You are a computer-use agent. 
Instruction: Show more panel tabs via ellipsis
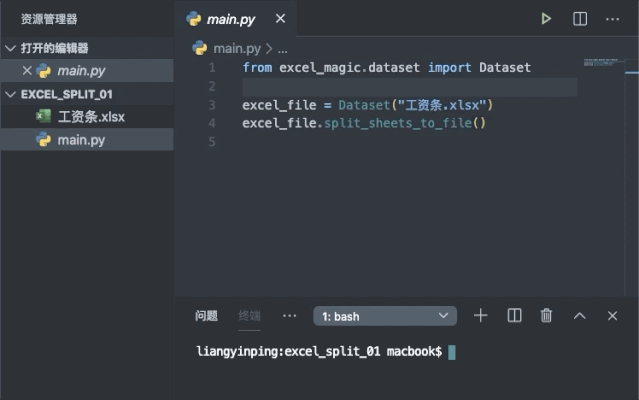(x=290, y=316)
